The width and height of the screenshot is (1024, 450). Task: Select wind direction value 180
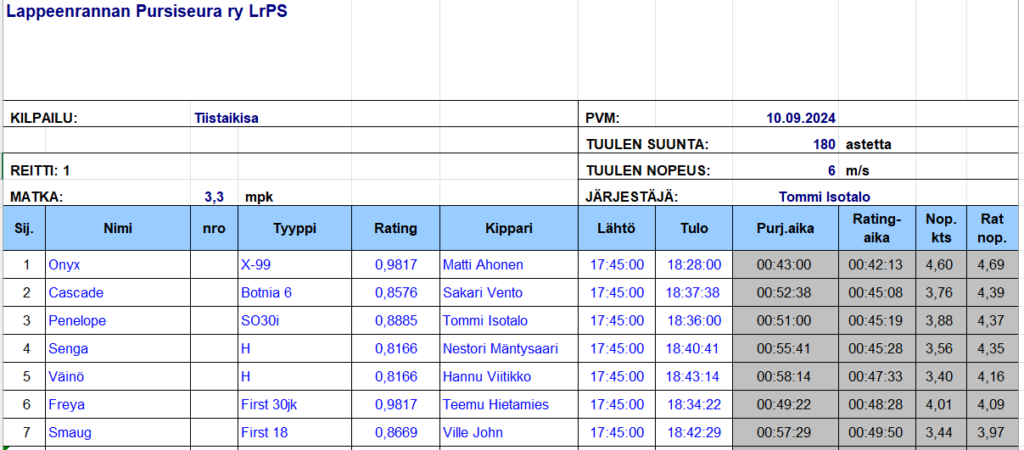824,144
